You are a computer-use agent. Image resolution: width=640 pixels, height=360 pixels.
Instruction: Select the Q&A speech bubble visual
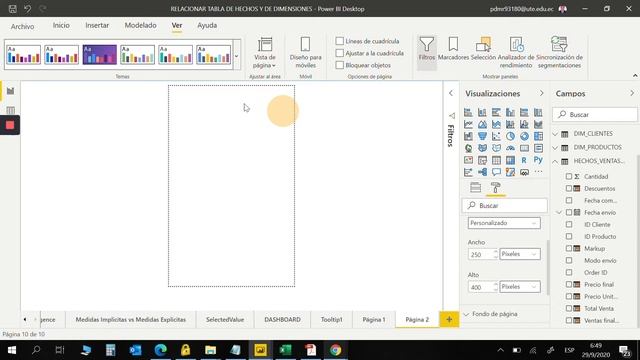496,172
